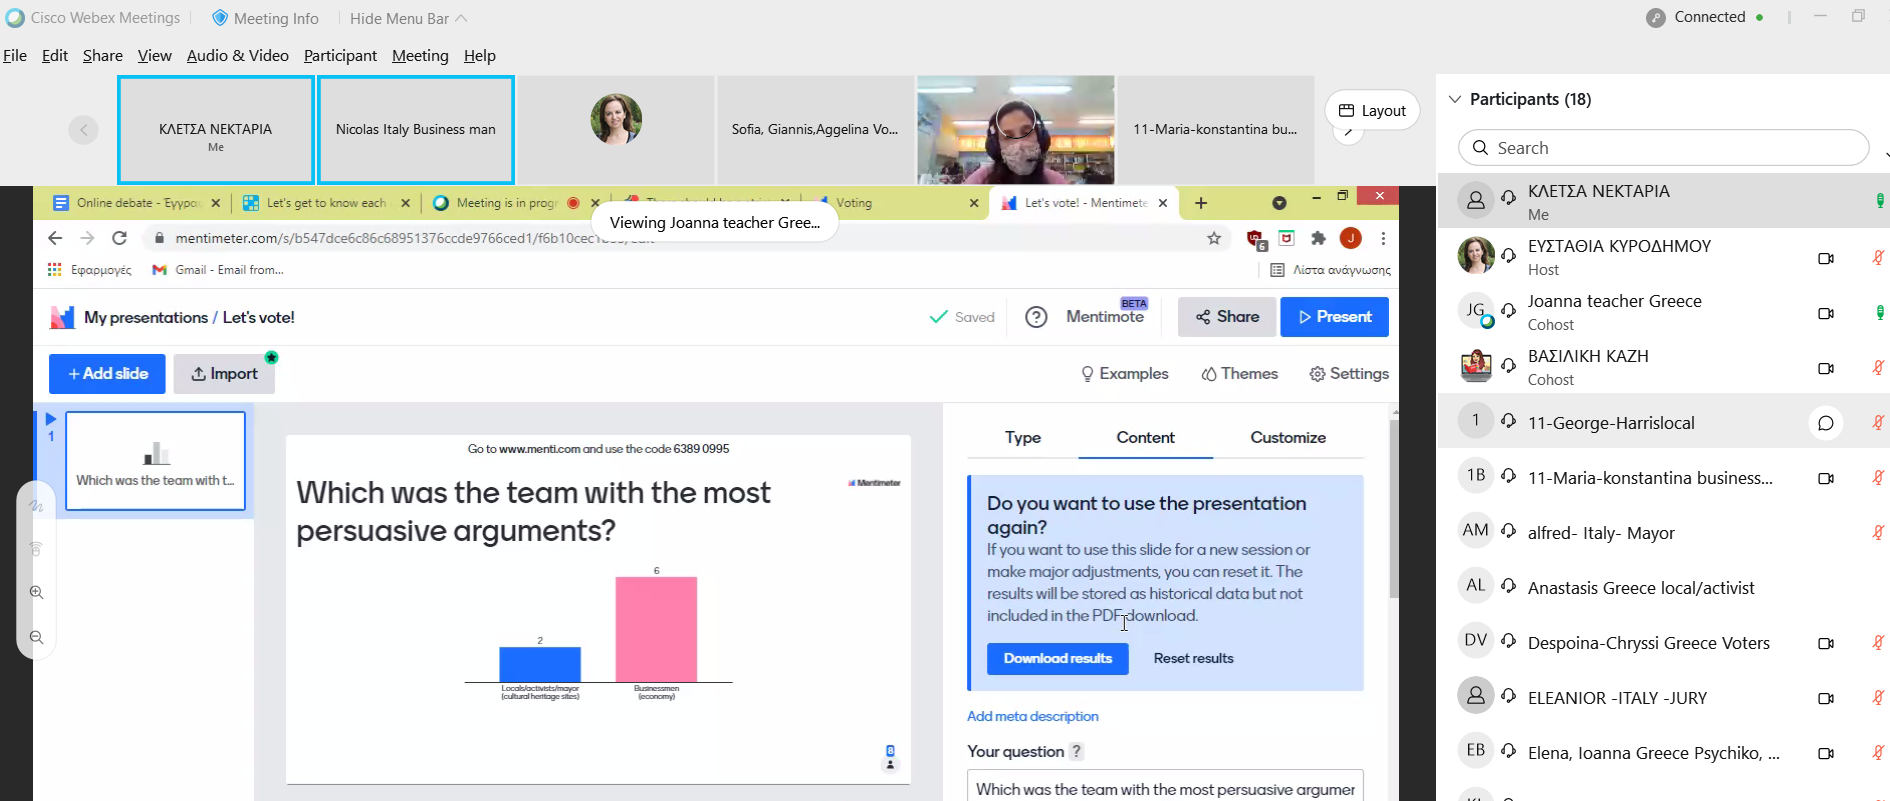Viewport: 1890px width, 801px height.
Task: Toggle video icon for Despoina-Chryssi Greece Voters
Action: point(1825,643)
